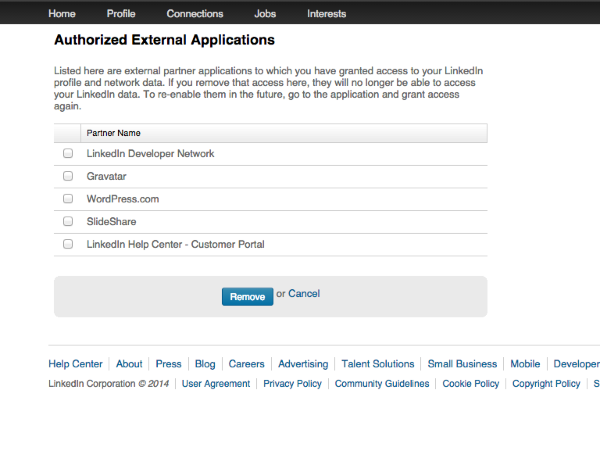Viewport: 600px width, 451px height.
Task: Go to the Blog footer link
Action: pyautogui.click(x=205, y=364)
